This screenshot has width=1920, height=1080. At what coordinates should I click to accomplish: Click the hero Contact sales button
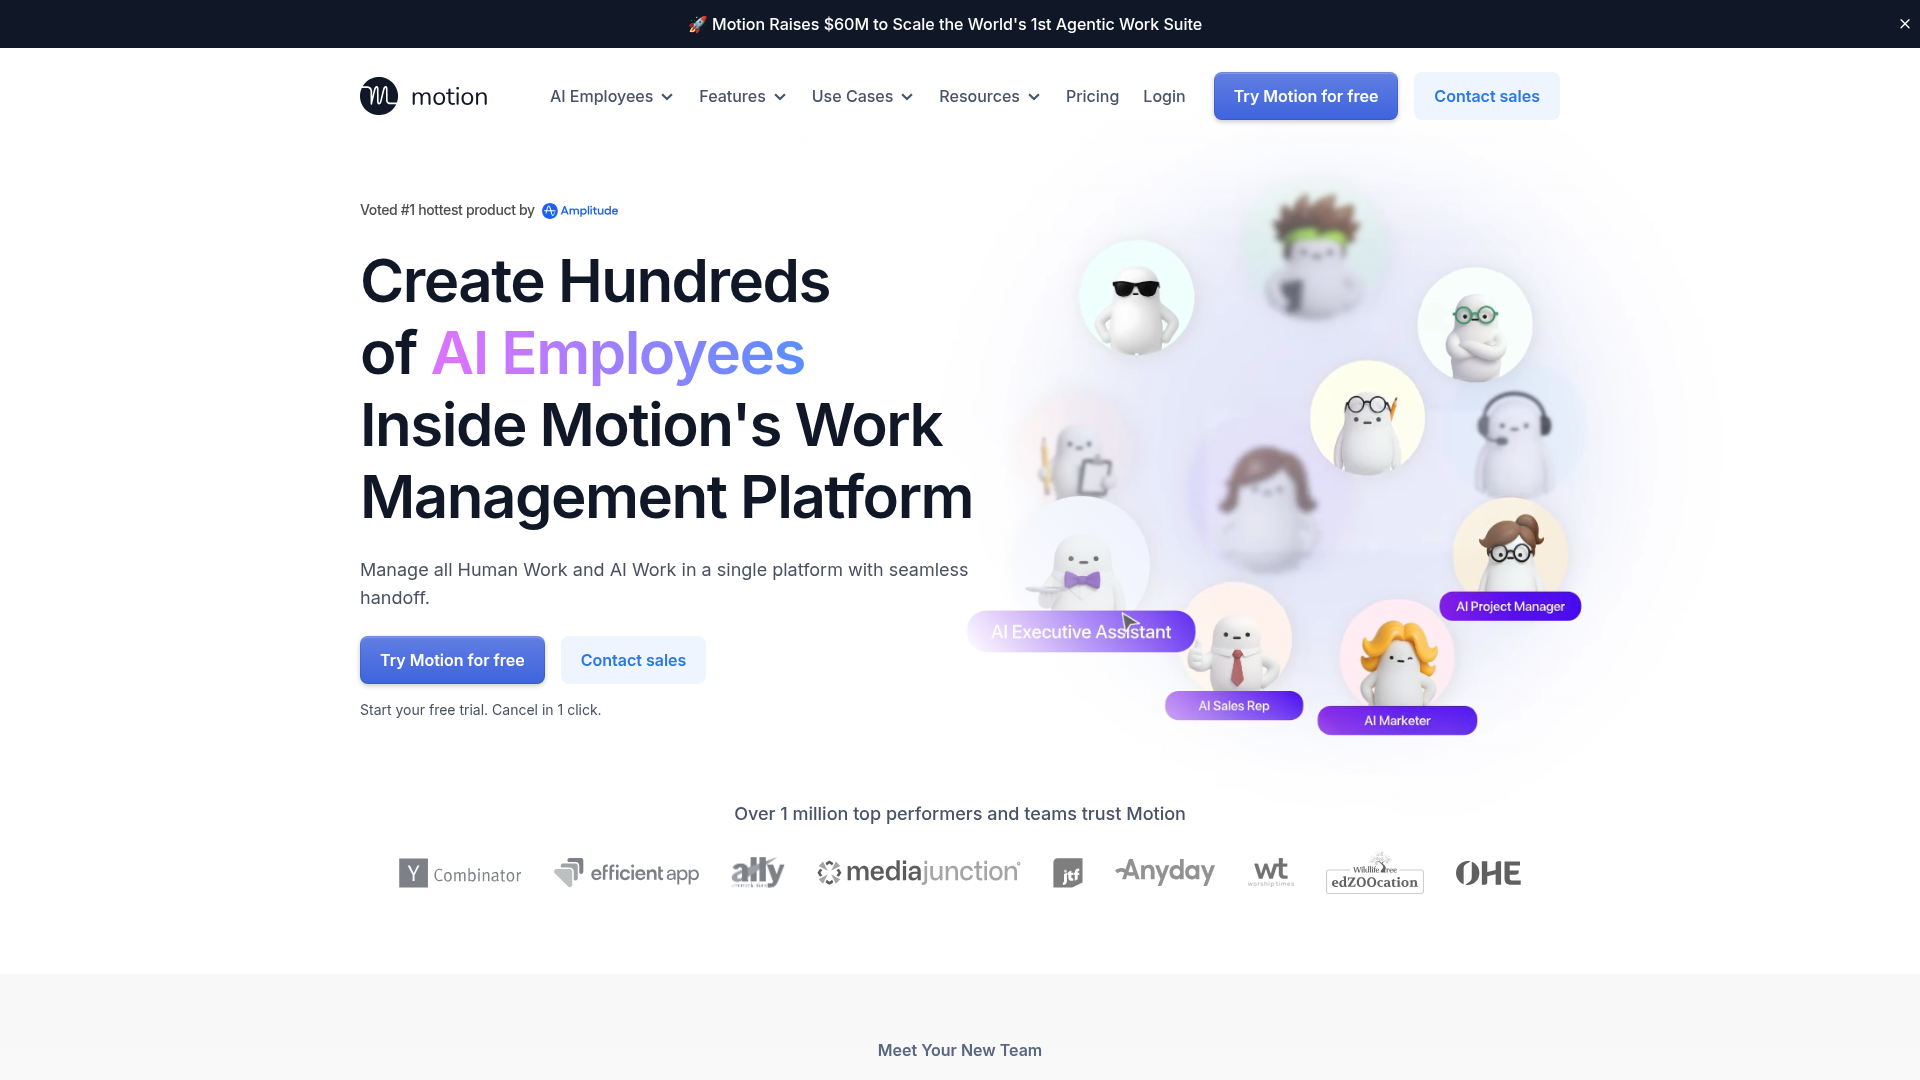click(633, 660)
